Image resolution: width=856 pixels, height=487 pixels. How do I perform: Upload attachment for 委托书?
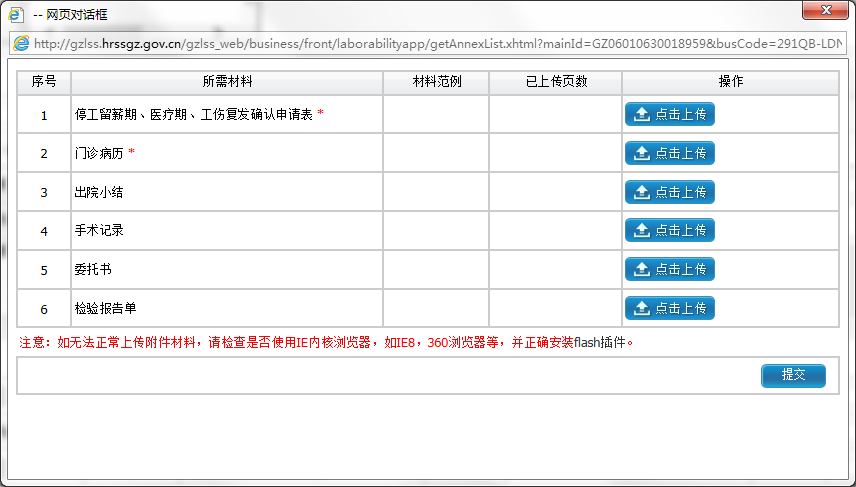tap(669, 269)
